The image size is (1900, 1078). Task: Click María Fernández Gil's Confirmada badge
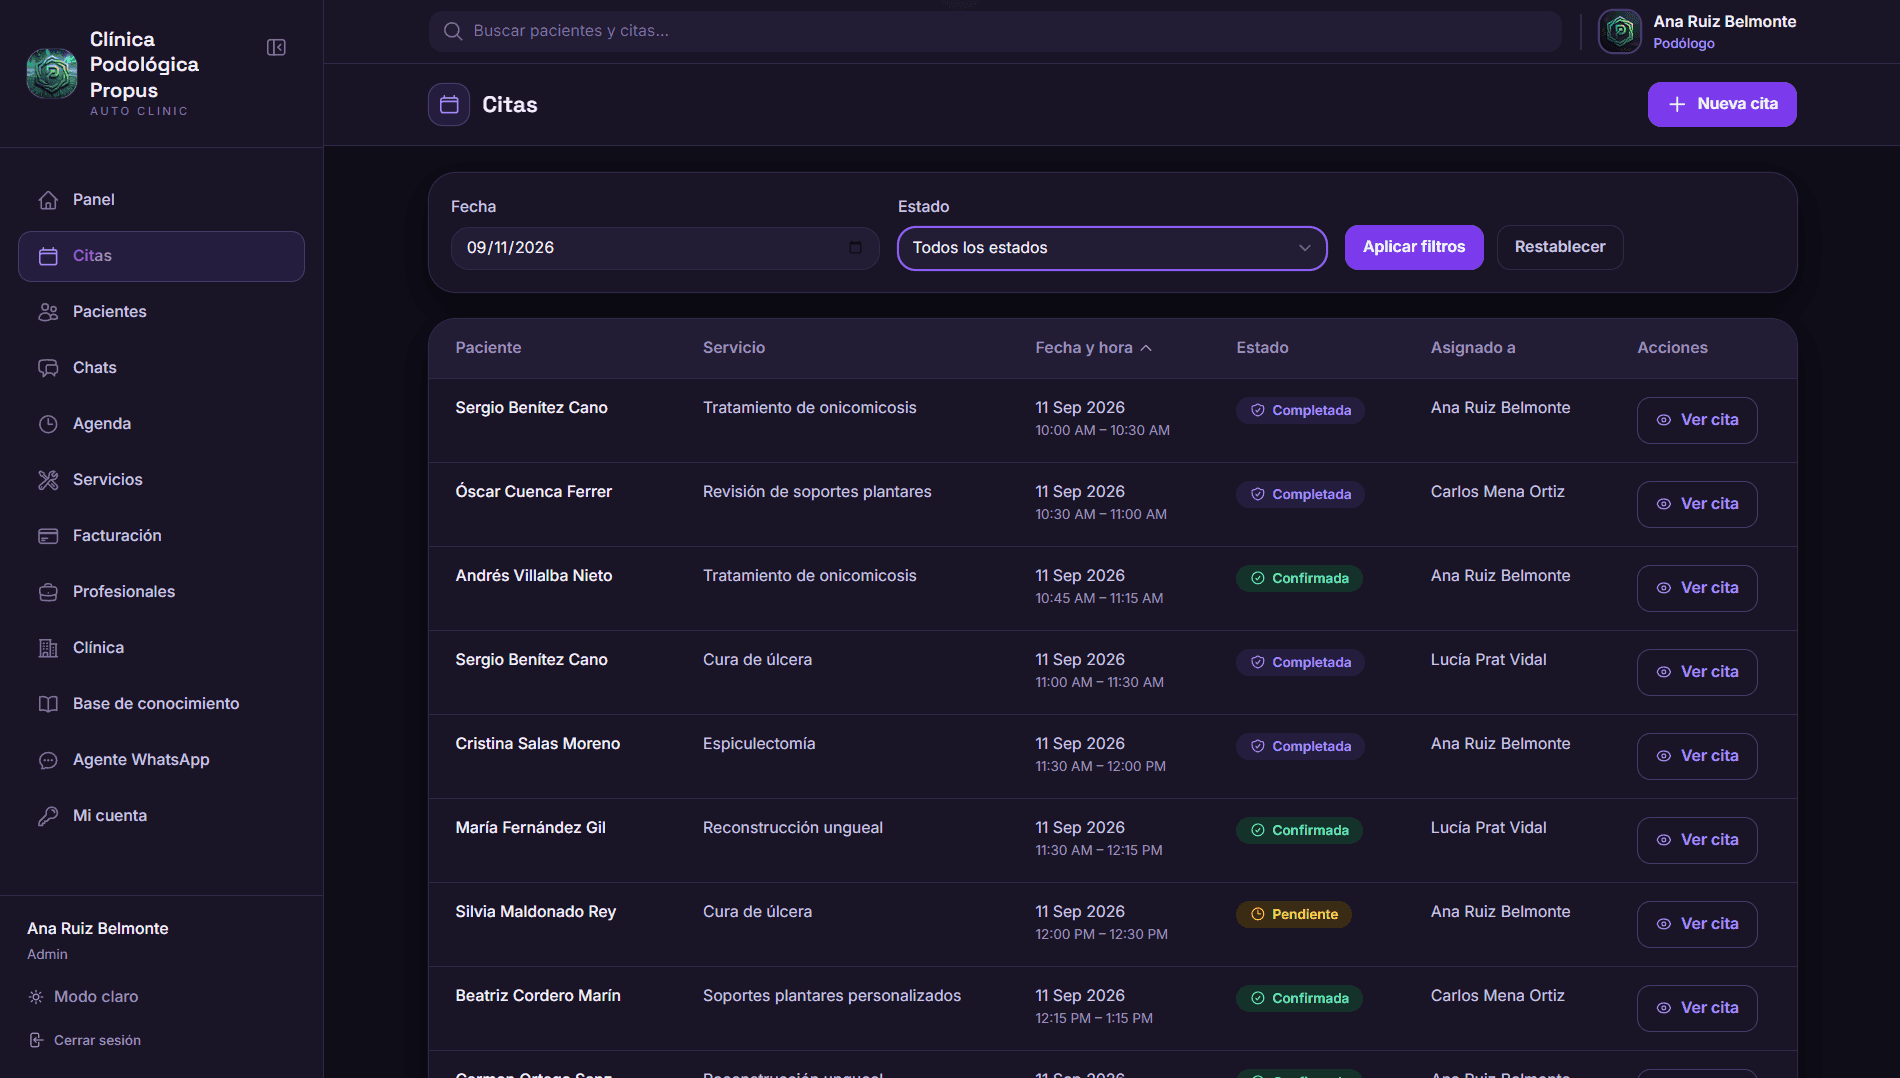tap(1299, 830)
